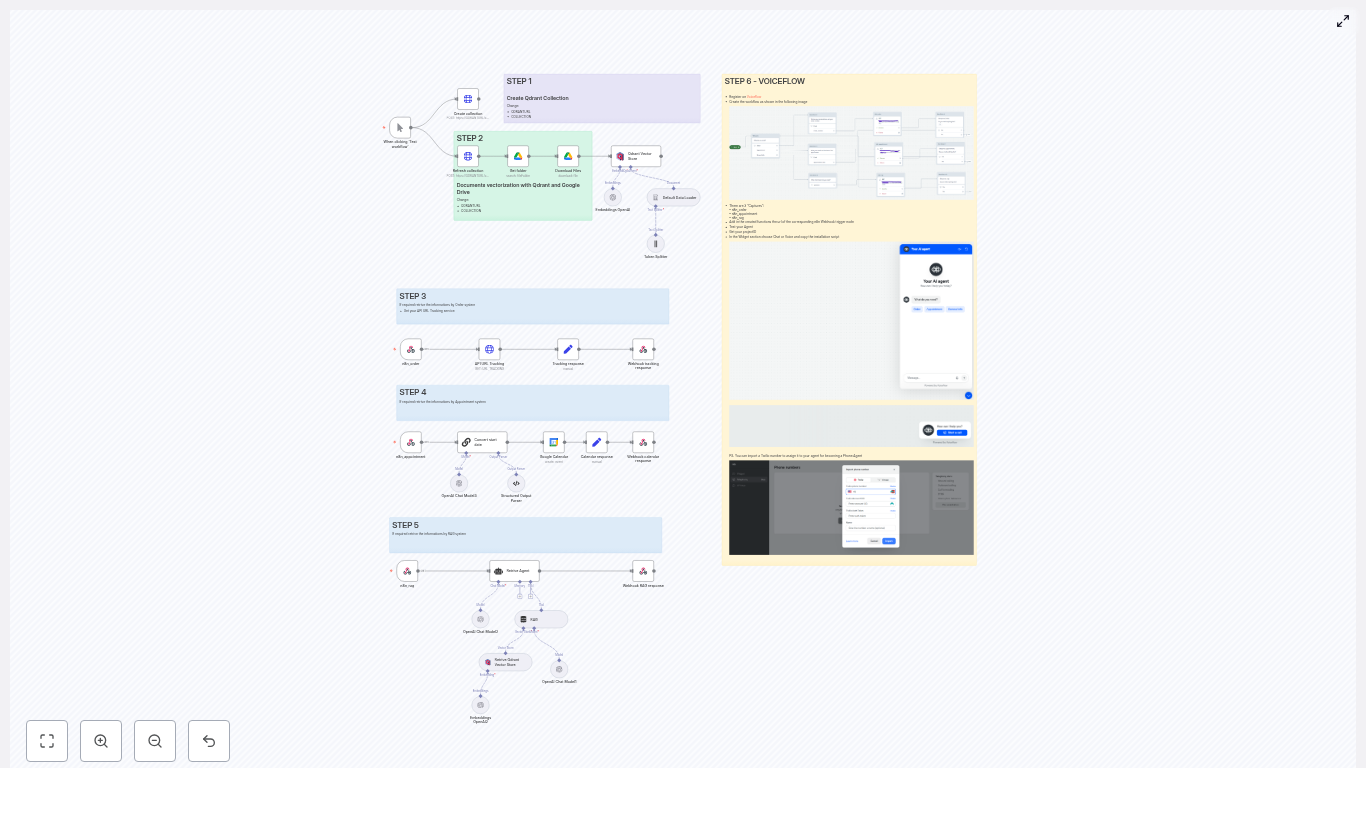The height and width of the screenshot is (814, 1366).
Task: Click the phone number setup screenshot thumbnail
Action: click(850, 507)
